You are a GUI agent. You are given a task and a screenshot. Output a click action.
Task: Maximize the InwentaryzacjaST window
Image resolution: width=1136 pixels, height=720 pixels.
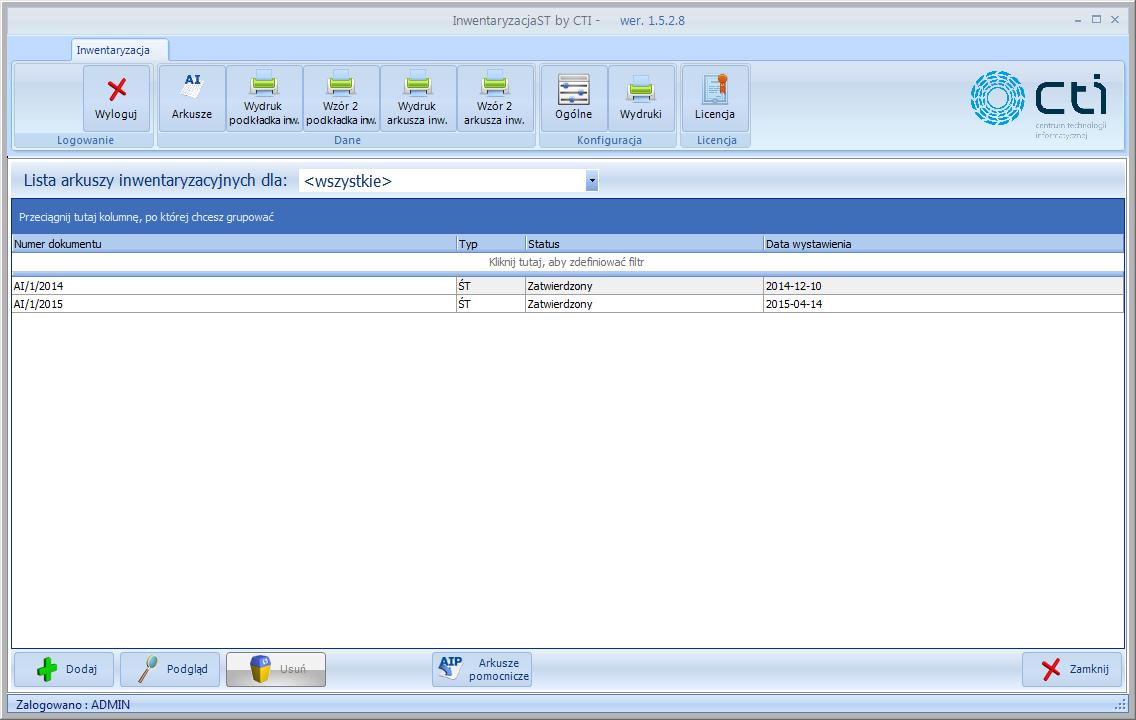pos(1096,20)
